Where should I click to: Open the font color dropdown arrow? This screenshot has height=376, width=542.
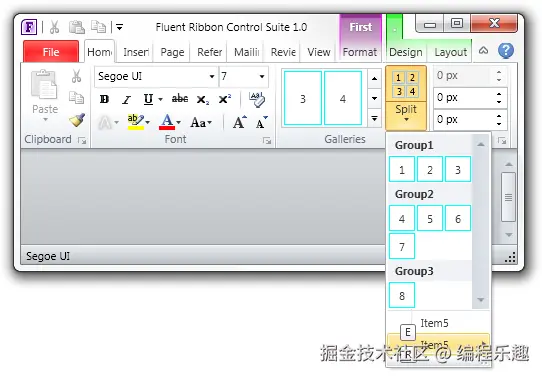(x=179, y=123)
